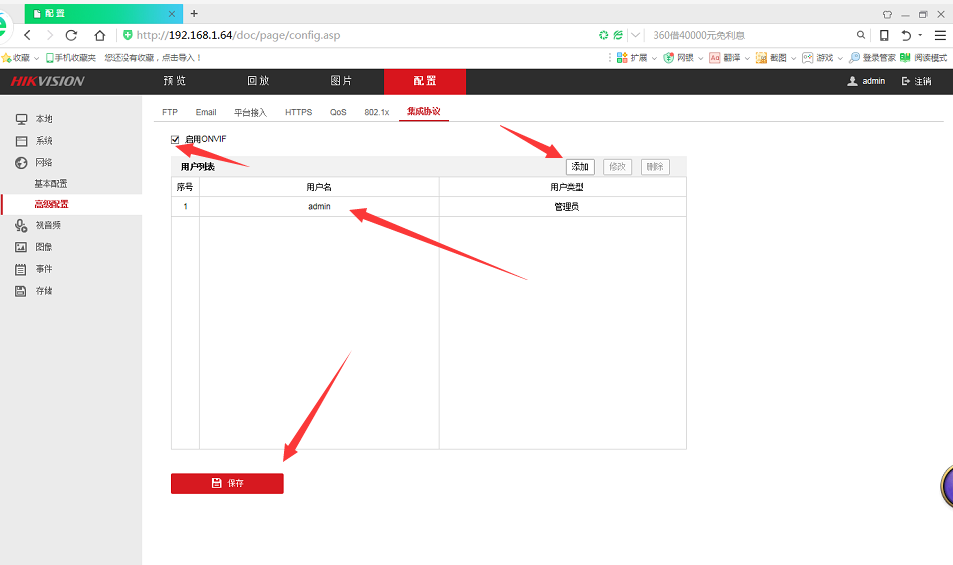The image size is (953, 565).
Task: Open 基本配置 under Network
Action: point(51,184)
